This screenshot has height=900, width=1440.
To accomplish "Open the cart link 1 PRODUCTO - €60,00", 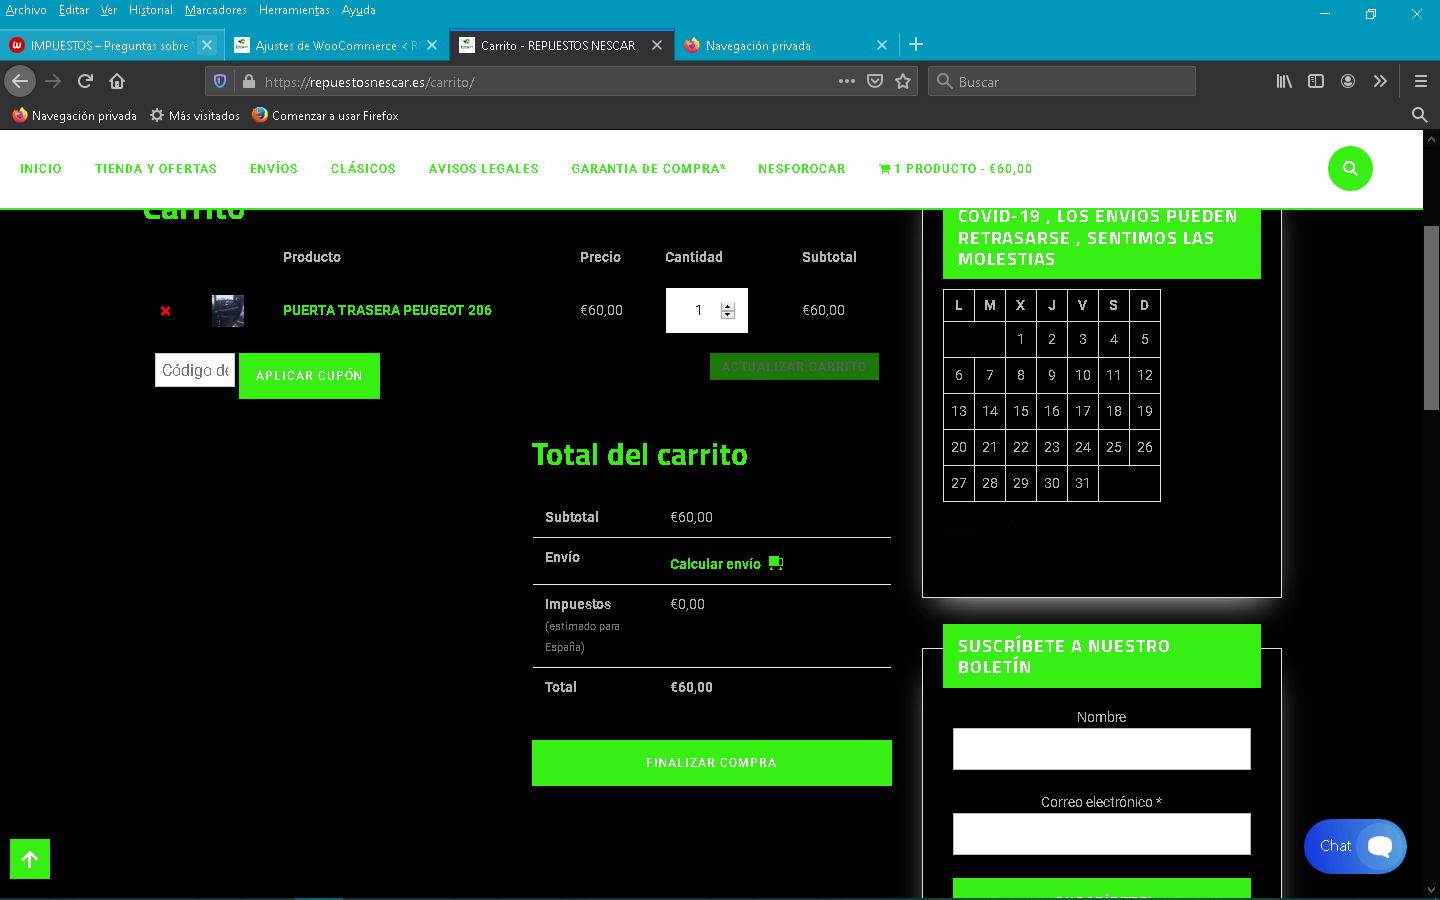I will coord(956,169).
